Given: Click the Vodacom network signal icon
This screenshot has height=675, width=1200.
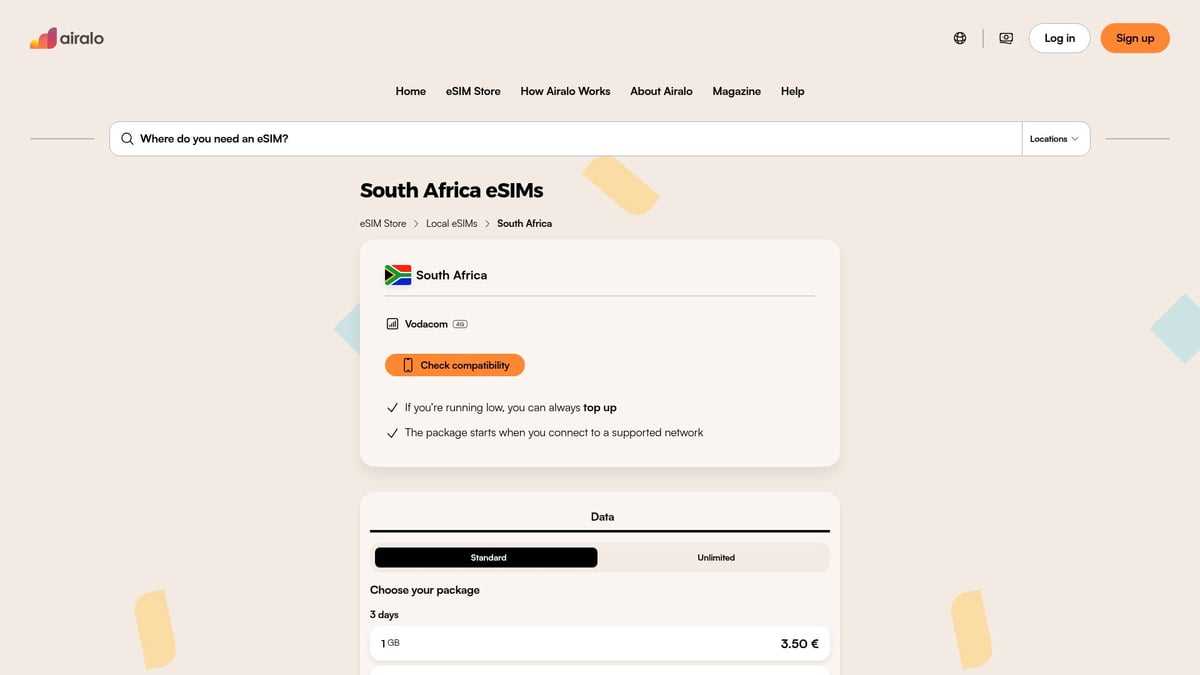Looking at the screenshot, I should click(392, 323).
